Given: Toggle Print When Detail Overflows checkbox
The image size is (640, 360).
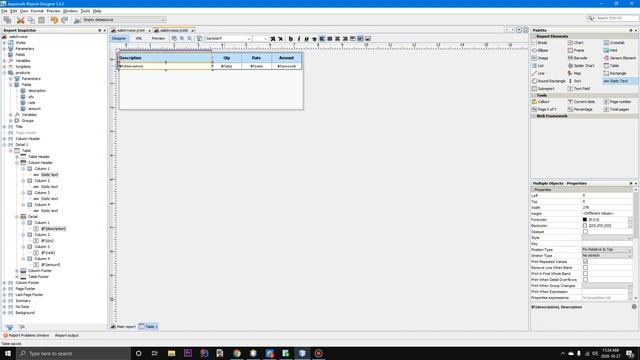Looking at the screenshot, I should (x=585, y=280).
